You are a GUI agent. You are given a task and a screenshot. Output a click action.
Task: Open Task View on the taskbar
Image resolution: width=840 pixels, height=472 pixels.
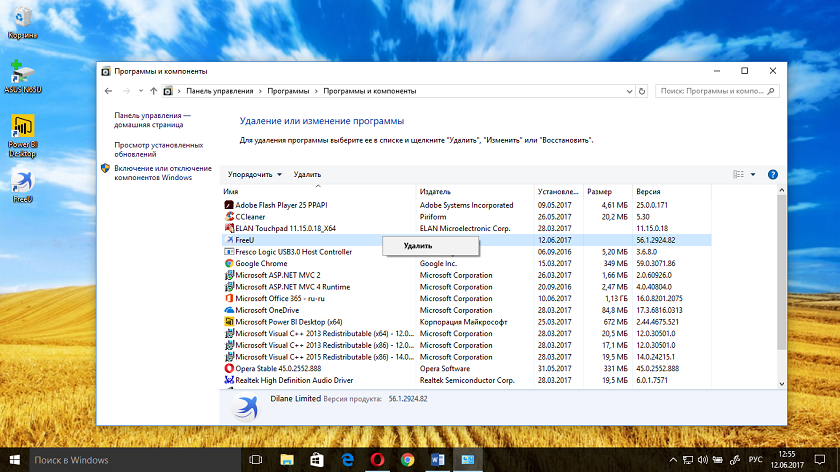click(256, 460)
